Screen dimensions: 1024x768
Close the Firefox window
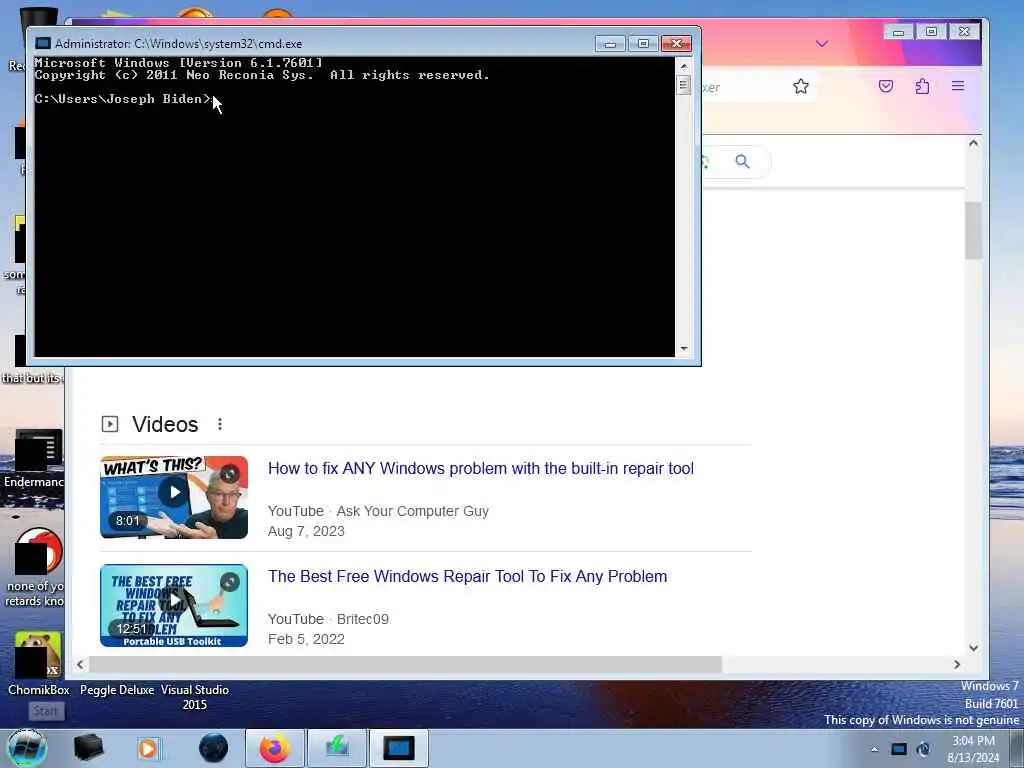pos(965,31)
